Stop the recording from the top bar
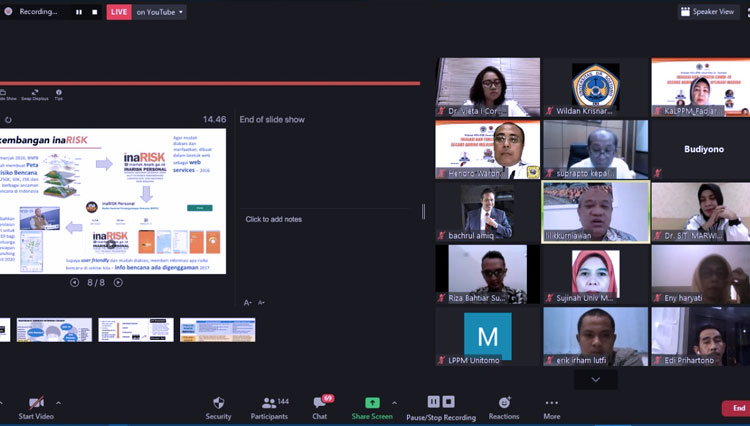Viewport: 750px width, 426px height. 95,12
